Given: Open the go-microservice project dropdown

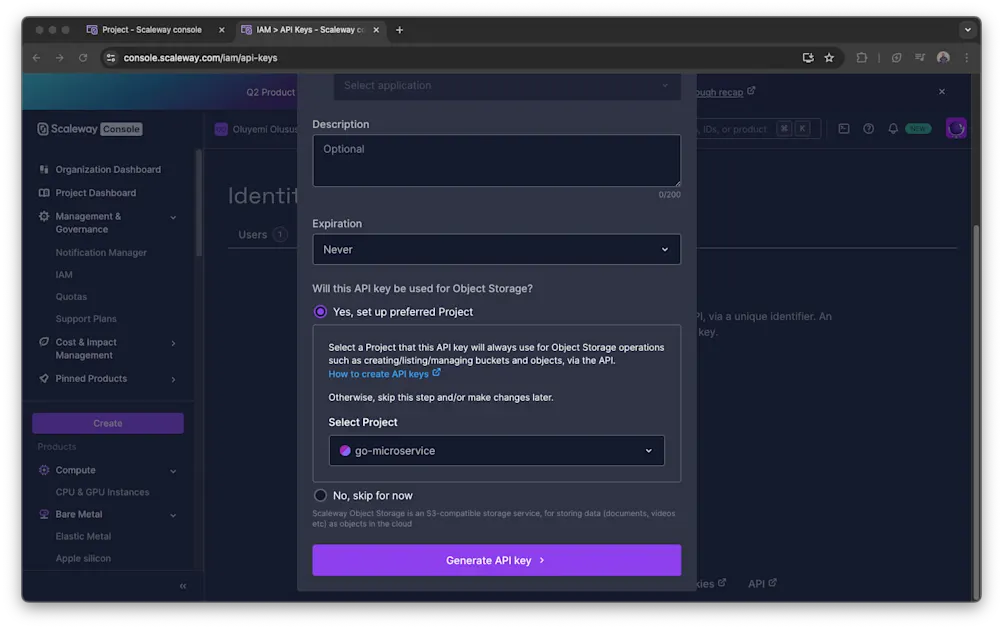Looking at the screenshot, I should (496, 450).
